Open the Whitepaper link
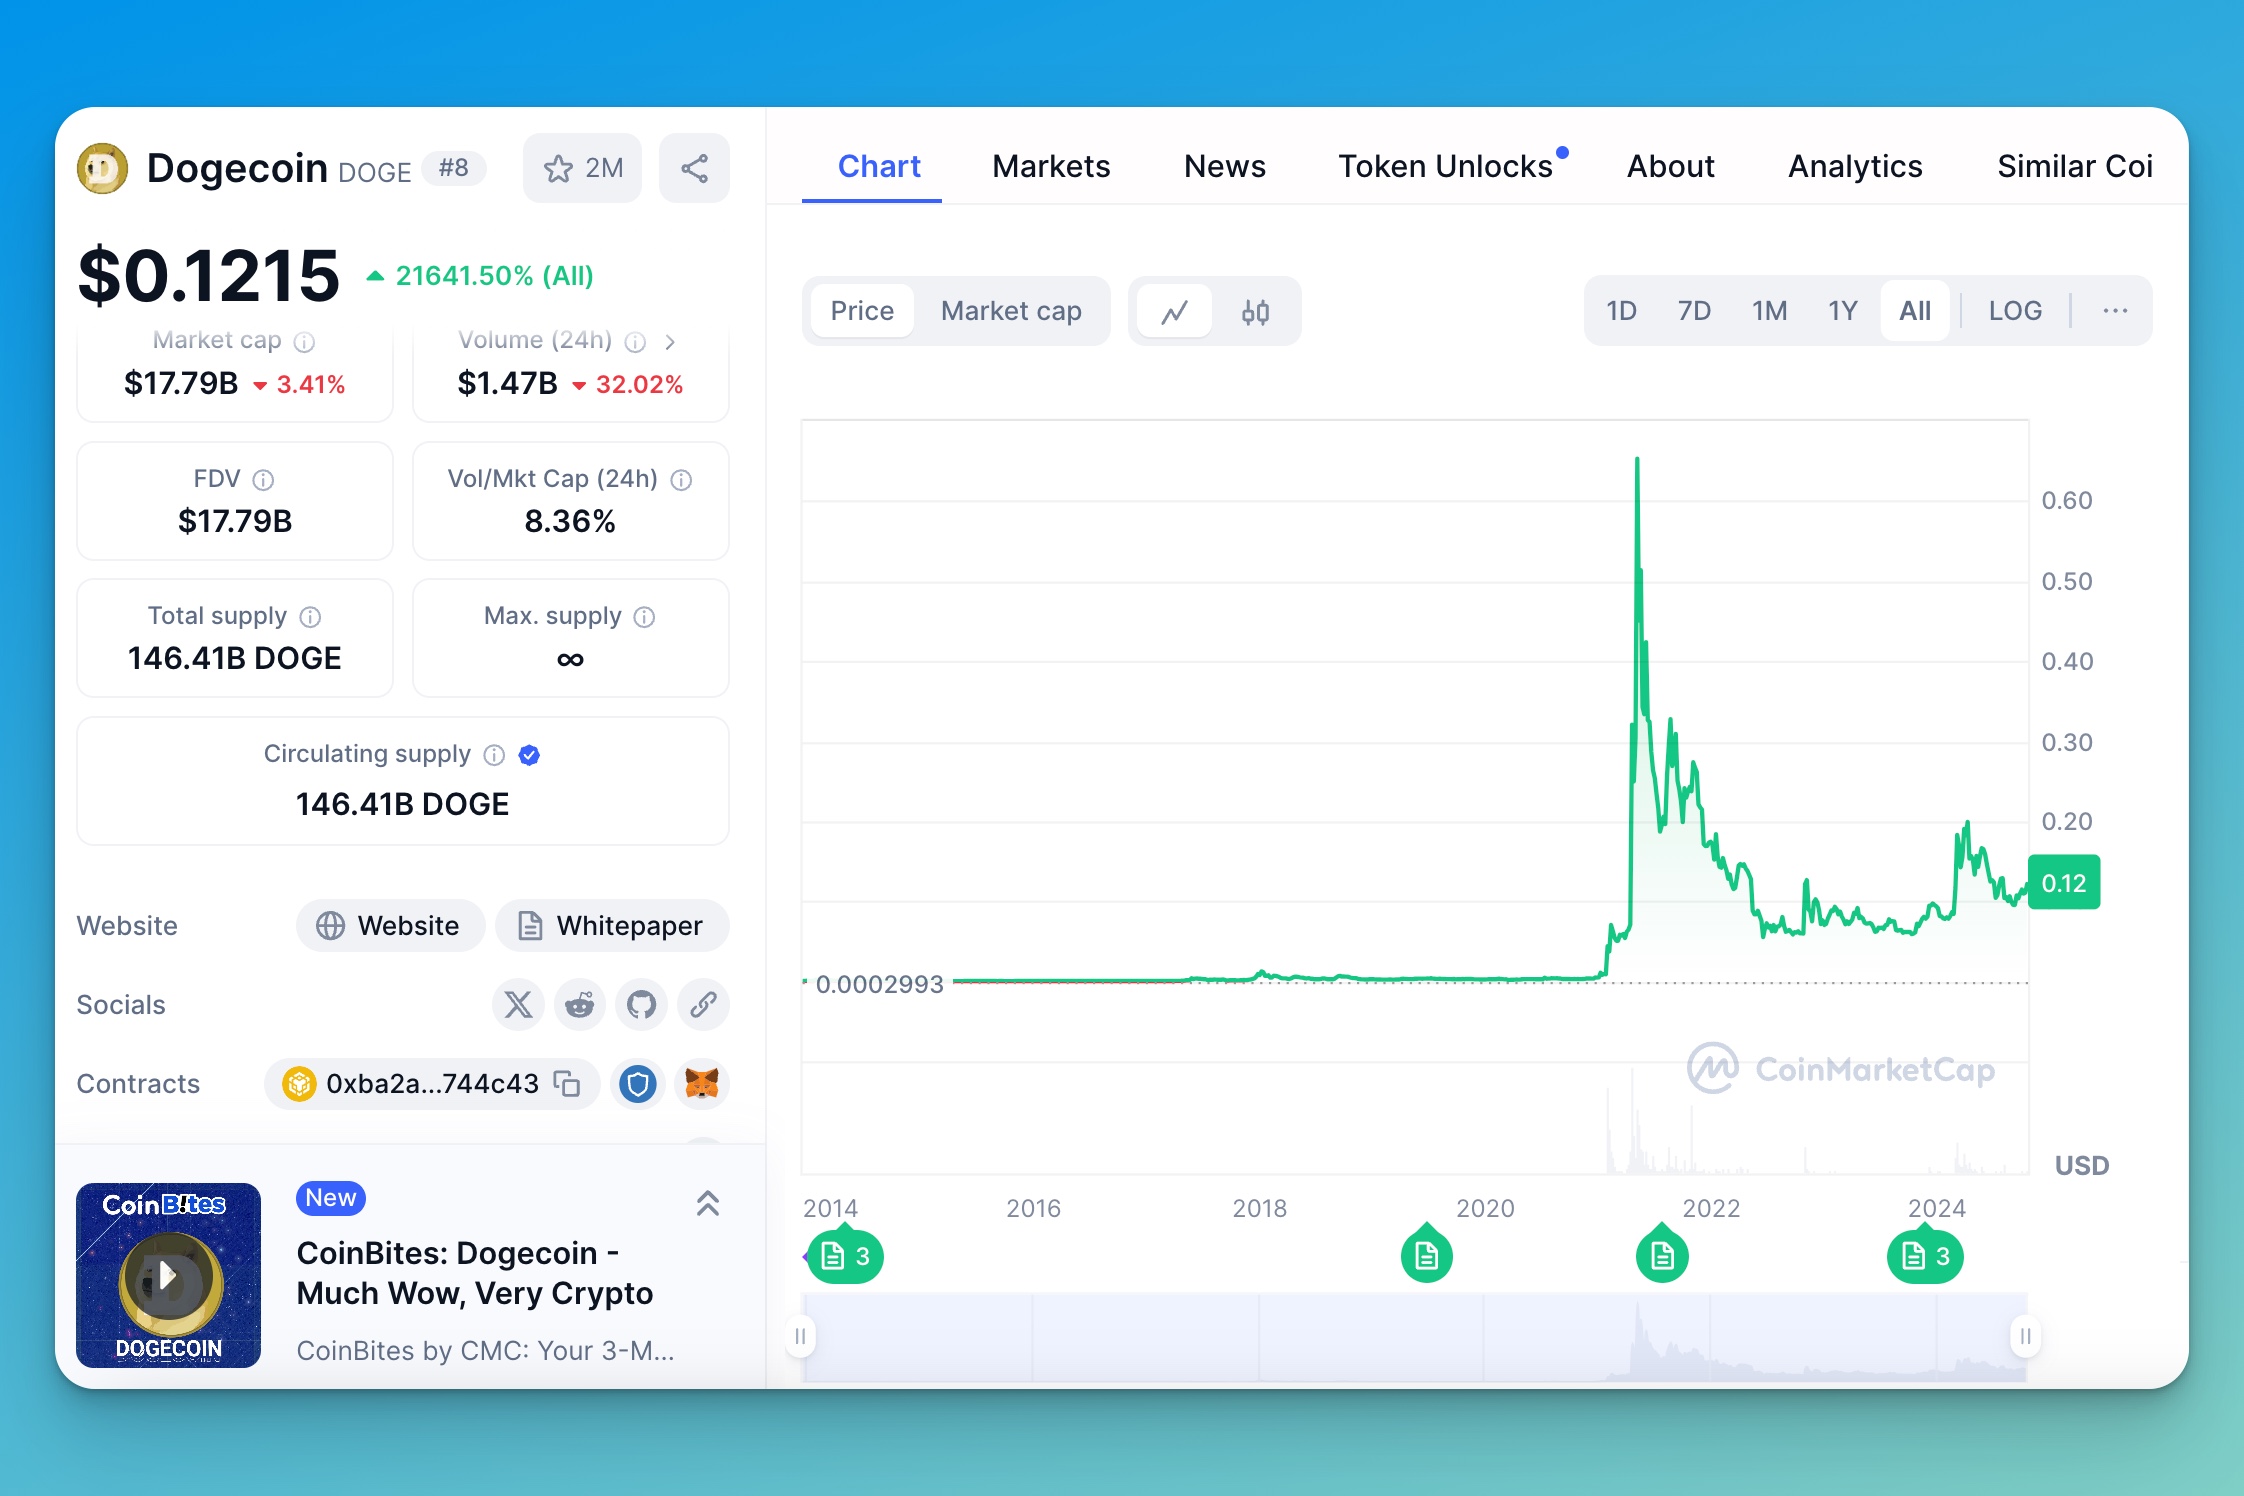The image size is (2244, 1496). pyautogui.click(x=612, y=926)
